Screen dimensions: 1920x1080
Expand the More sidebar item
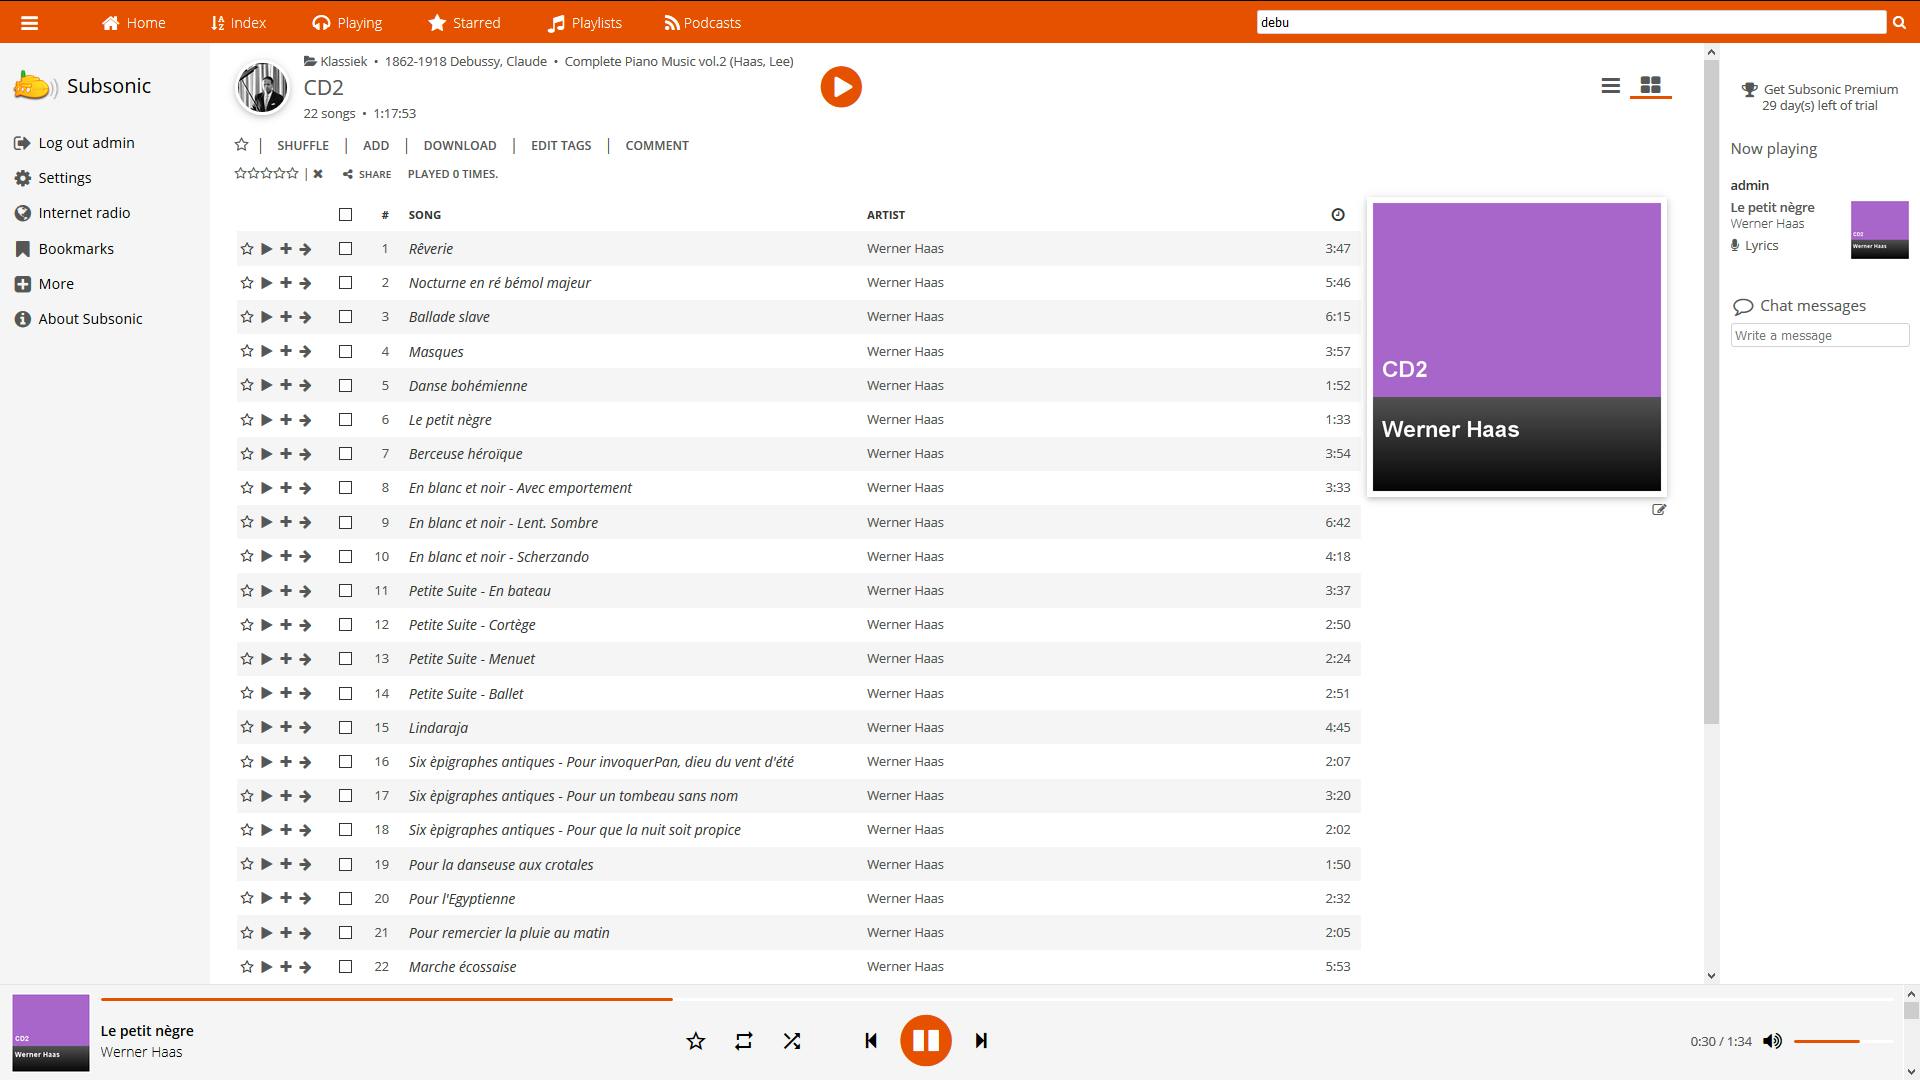56,284
